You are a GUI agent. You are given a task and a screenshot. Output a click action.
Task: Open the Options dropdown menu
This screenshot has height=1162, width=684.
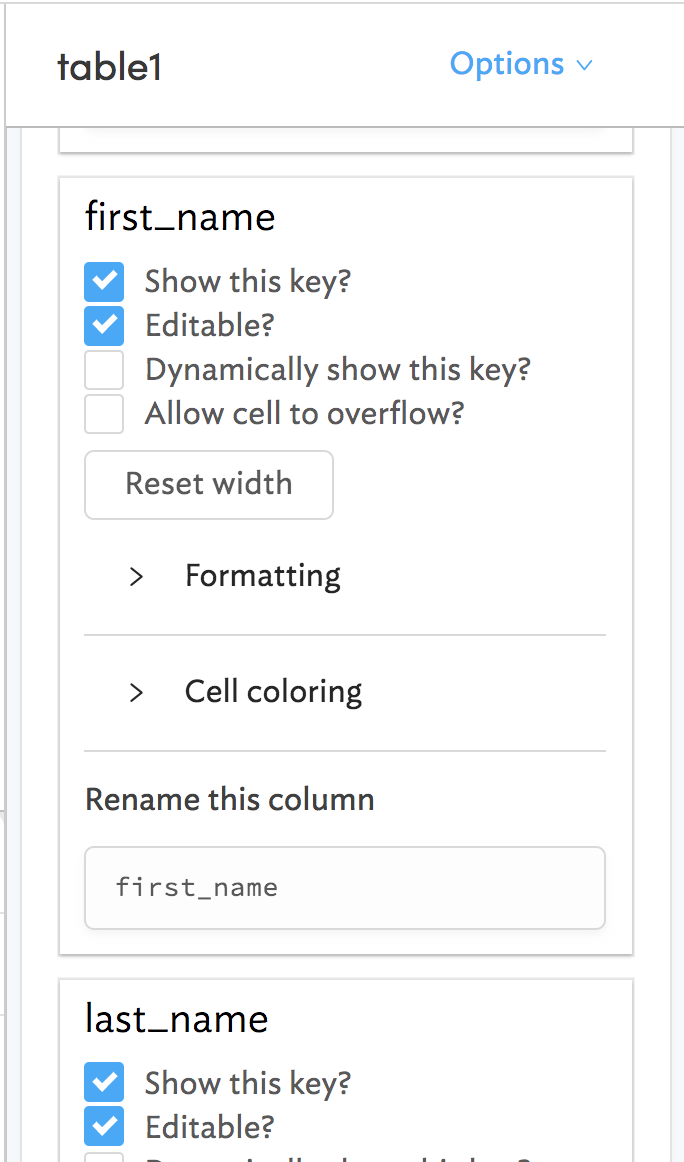[520, 64]
